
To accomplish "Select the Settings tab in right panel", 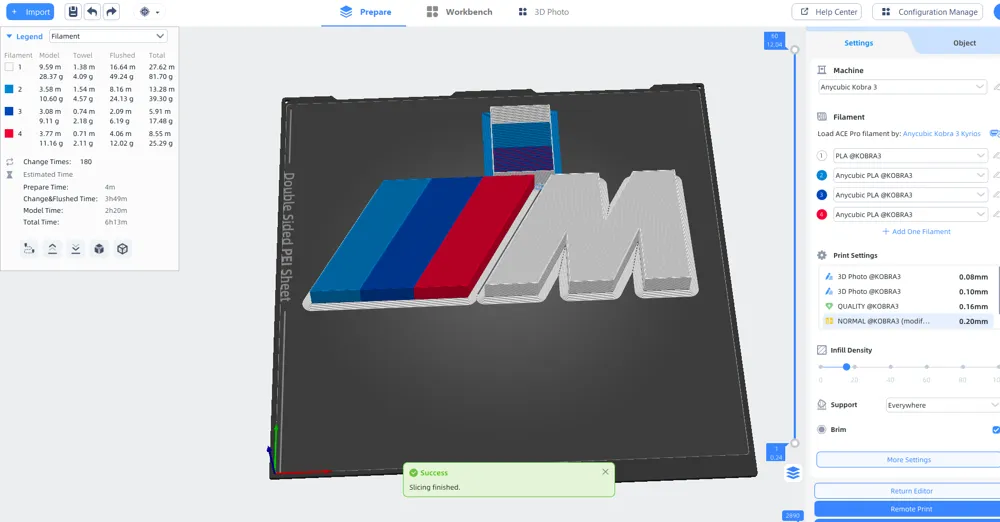I will click(858, 43).
